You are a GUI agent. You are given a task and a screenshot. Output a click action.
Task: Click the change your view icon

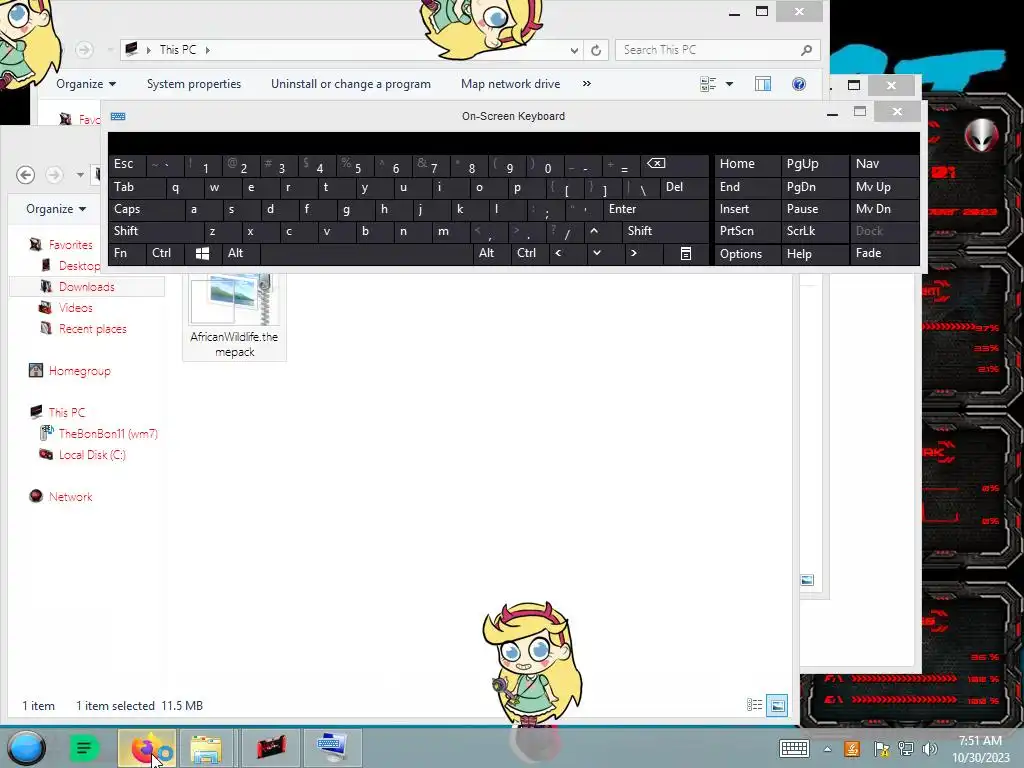click(x=708, y=84)
